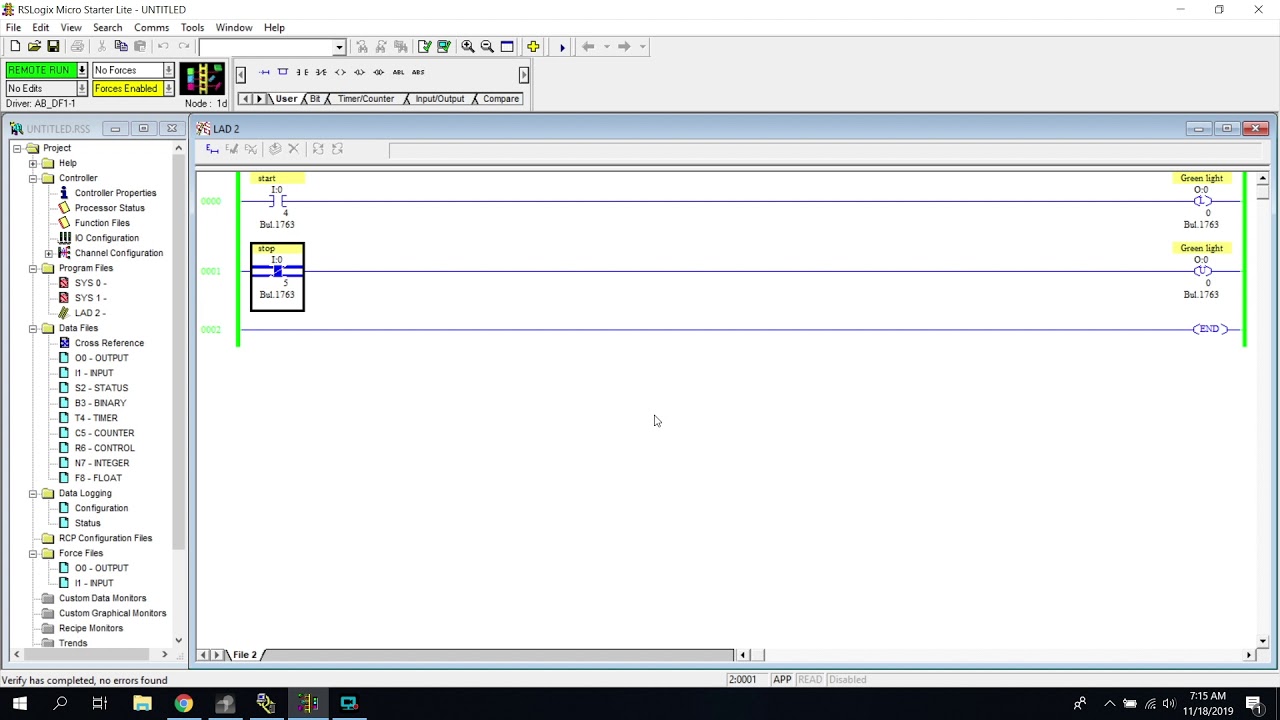
Task: Expand the Help folder node
Action: coord(33,163)
